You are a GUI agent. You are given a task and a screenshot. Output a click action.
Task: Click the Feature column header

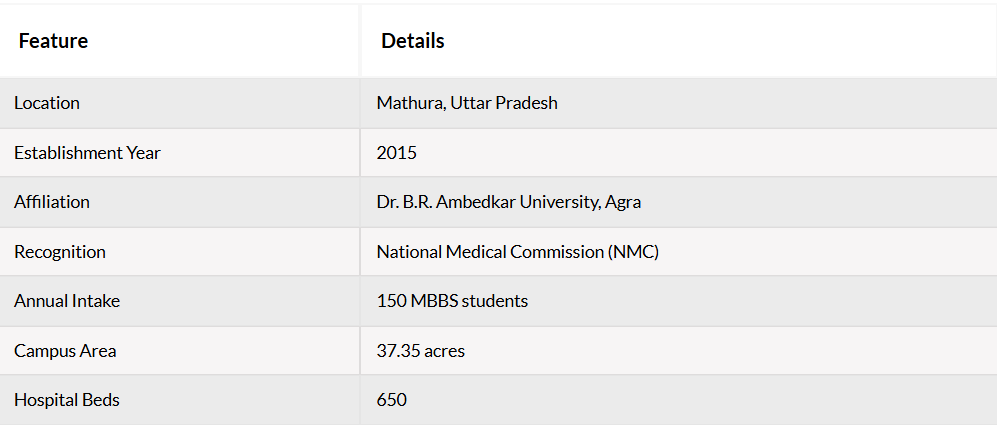tap(53, 41)
